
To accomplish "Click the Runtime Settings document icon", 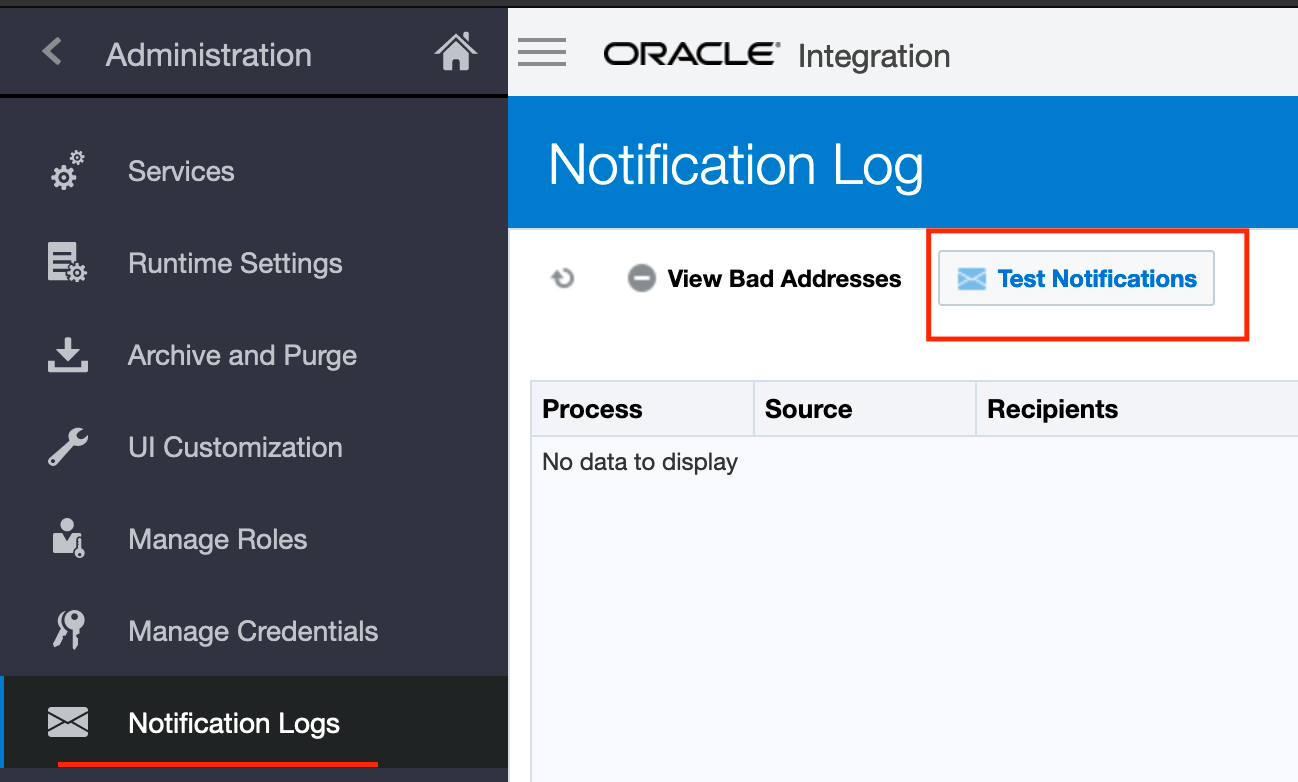I will 68,263.
